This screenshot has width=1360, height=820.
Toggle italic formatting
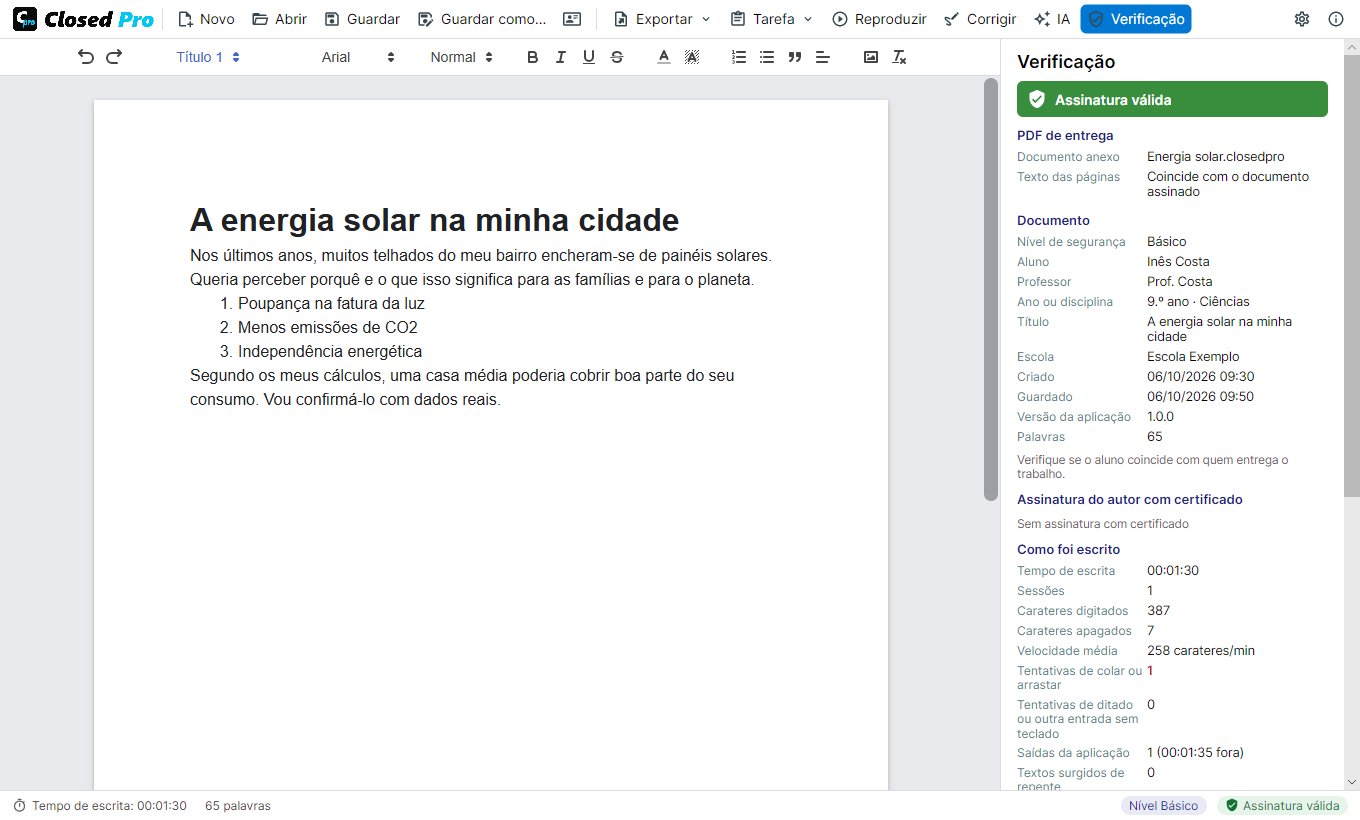[561, 57]
